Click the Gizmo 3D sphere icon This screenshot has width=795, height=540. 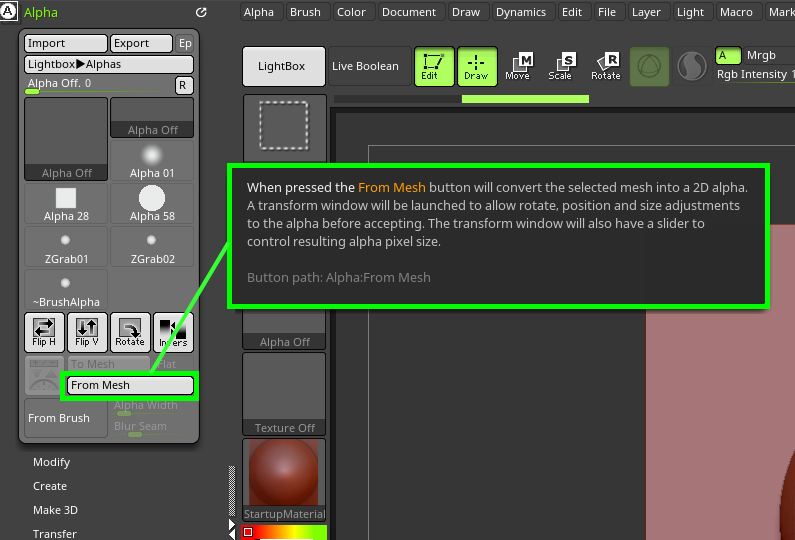coord(649,66)
